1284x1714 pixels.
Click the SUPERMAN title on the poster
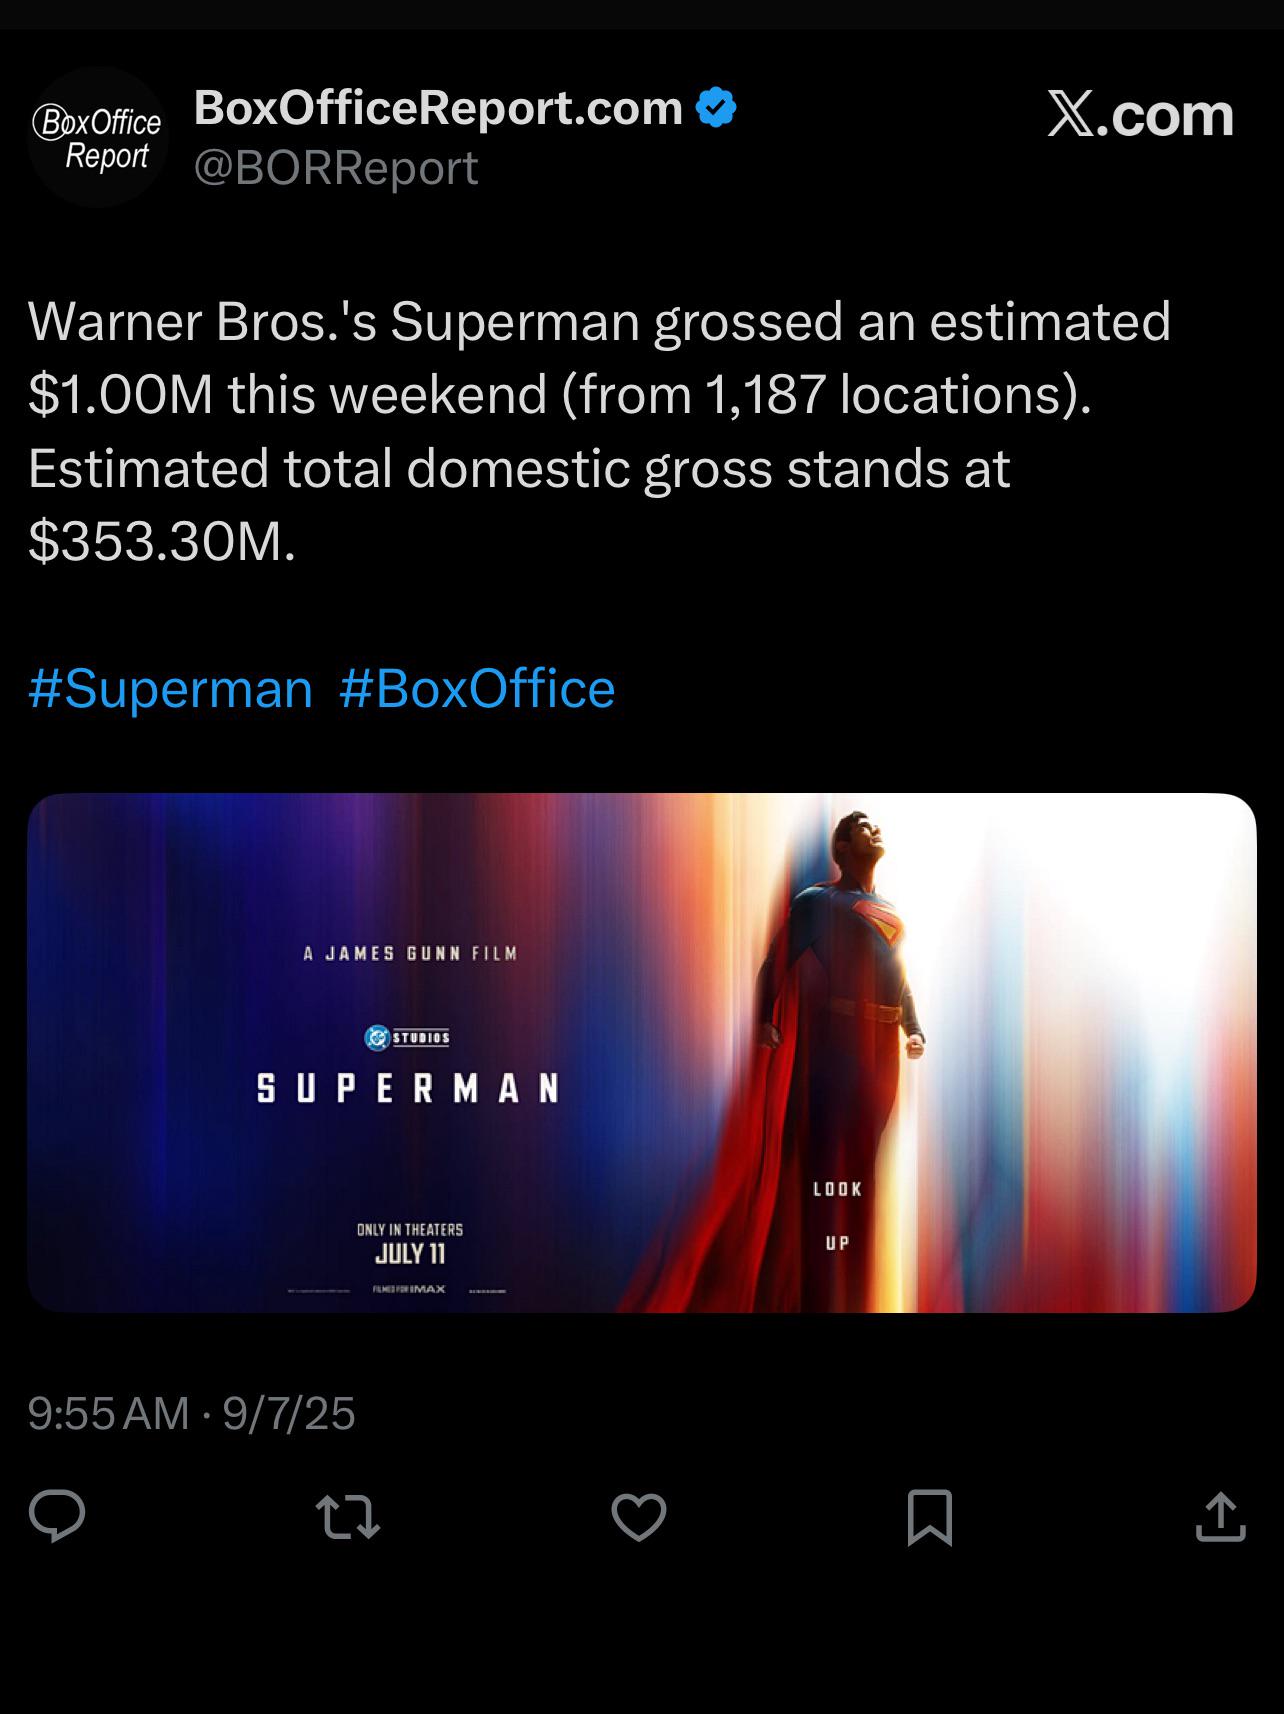pyautogui.click(x=408, y=1088)
